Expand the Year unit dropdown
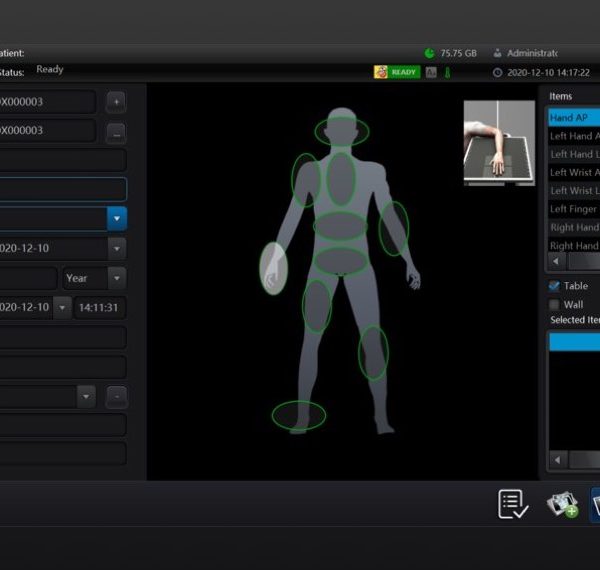This screenshot has height=570, width=600. point(117,278)
